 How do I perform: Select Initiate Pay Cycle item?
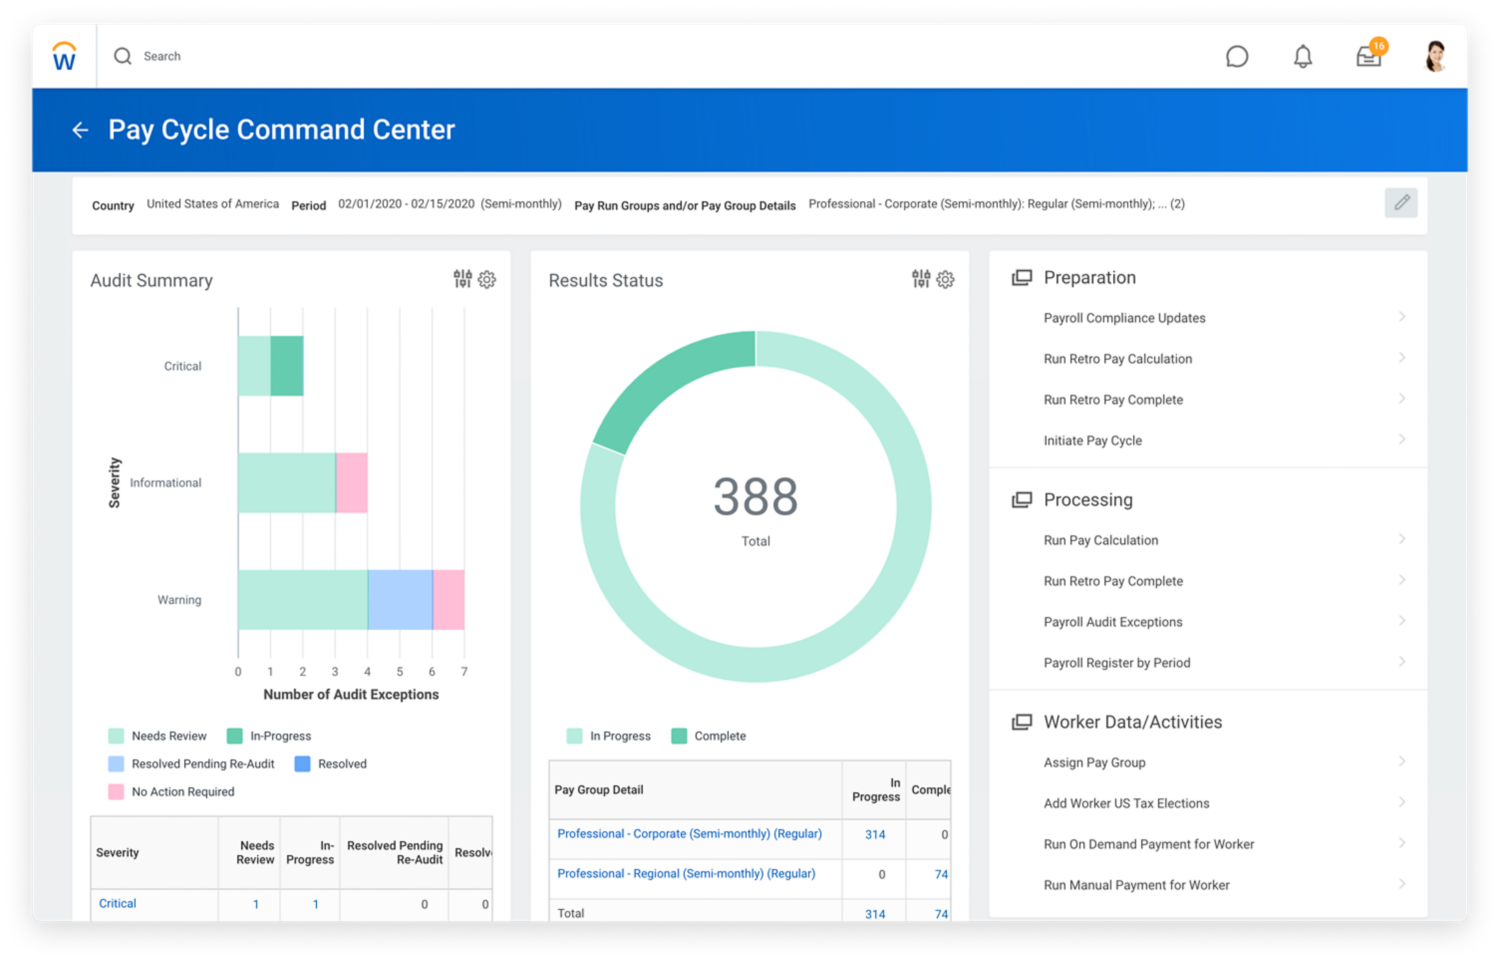pos(1092,441)
